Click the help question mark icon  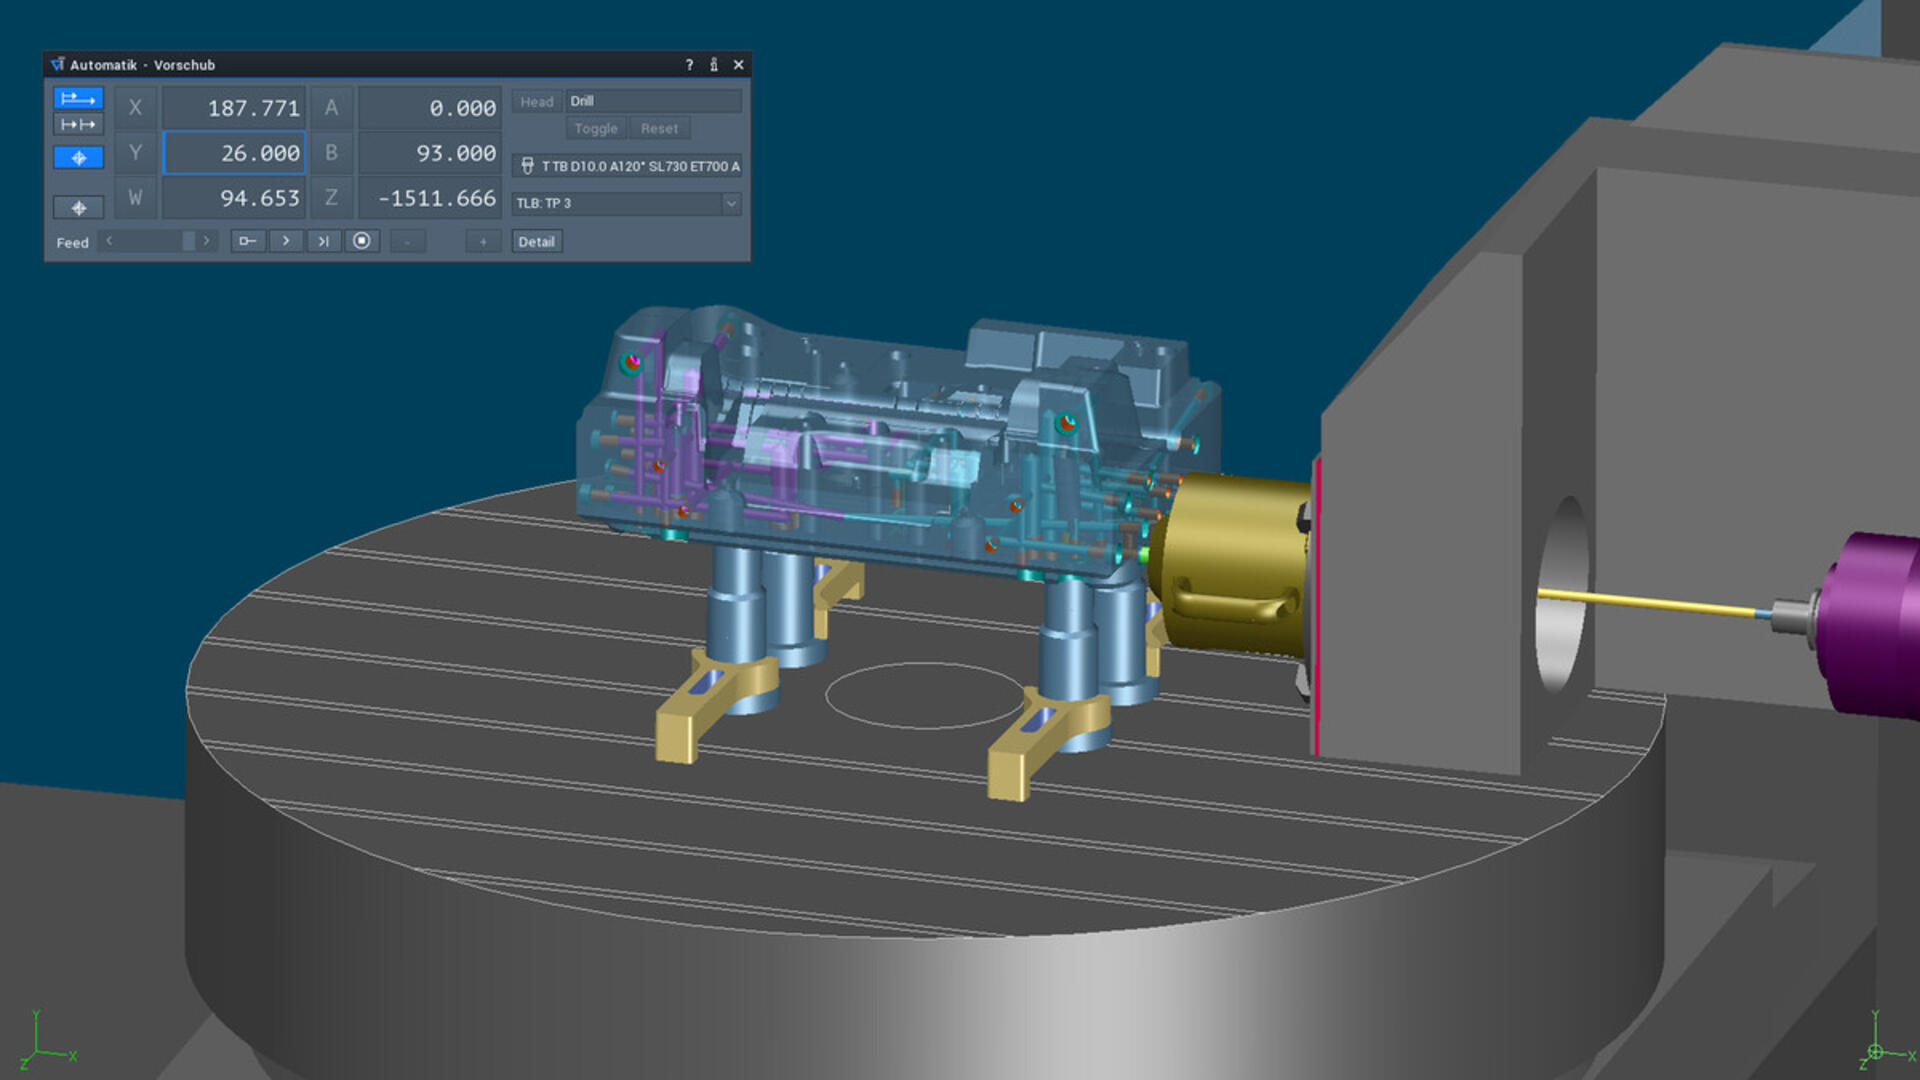[x=689, y=65]
